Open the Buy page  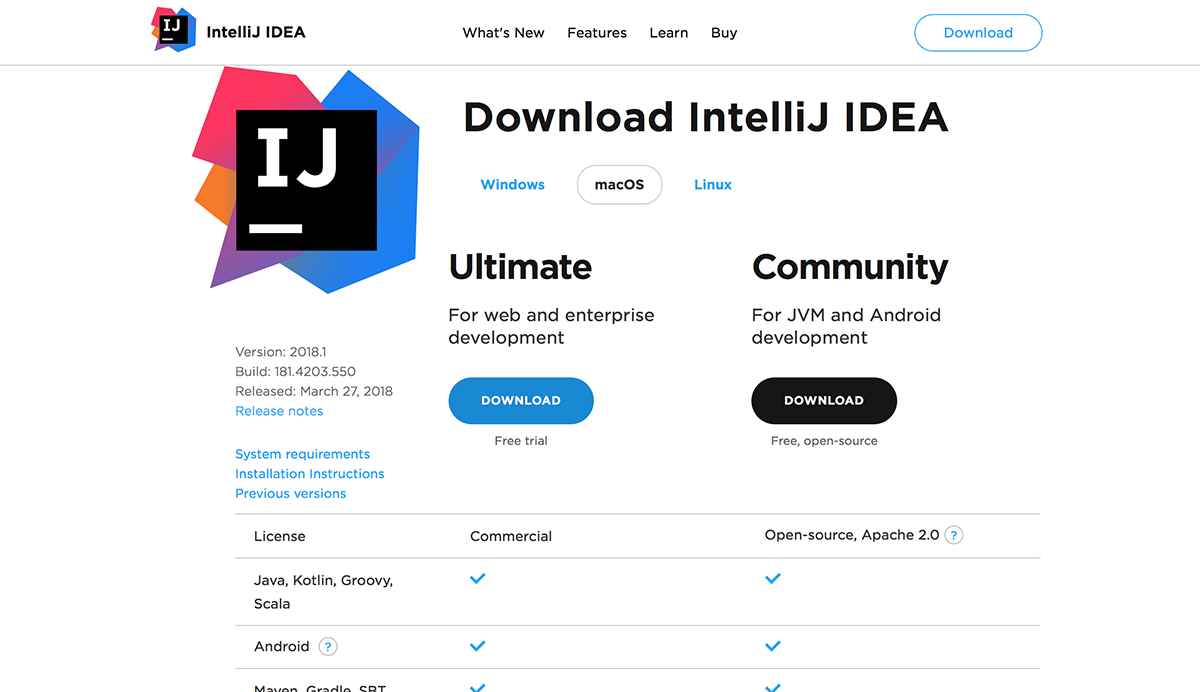coord(723,32)
